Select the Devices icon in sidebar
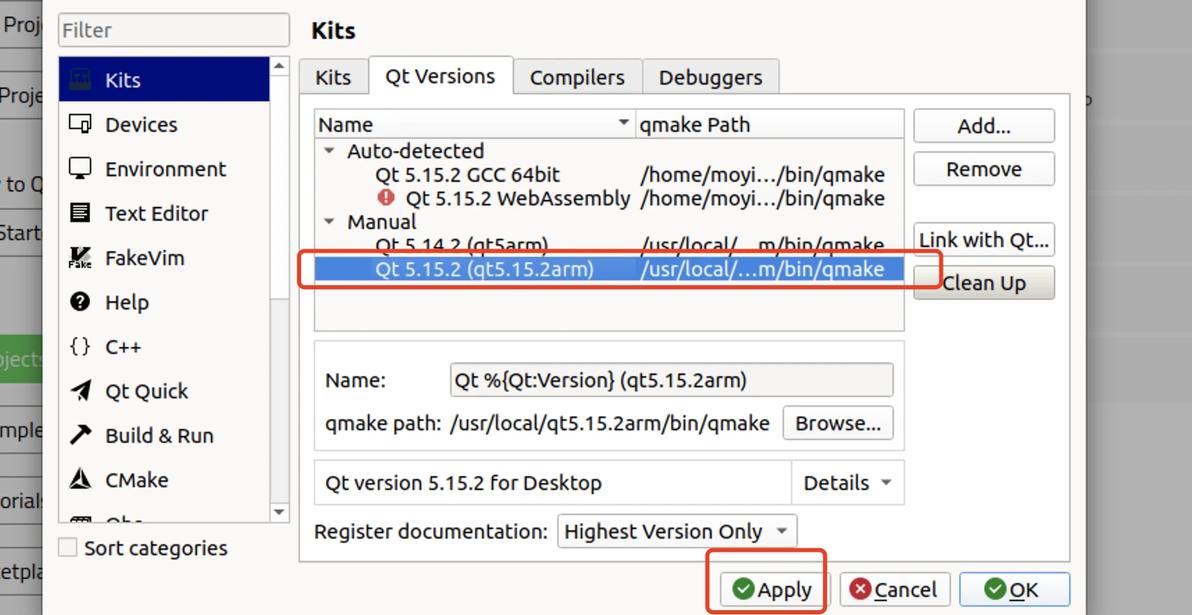This screenshot has height=615, width=1192. [x=81, y=124]
